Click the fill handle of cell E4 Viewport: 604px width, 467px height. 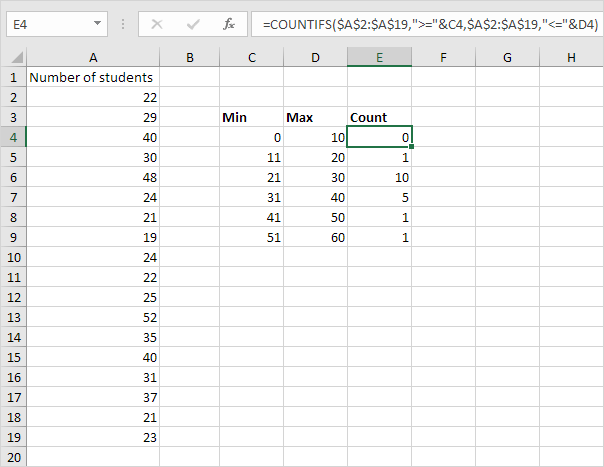411,146
